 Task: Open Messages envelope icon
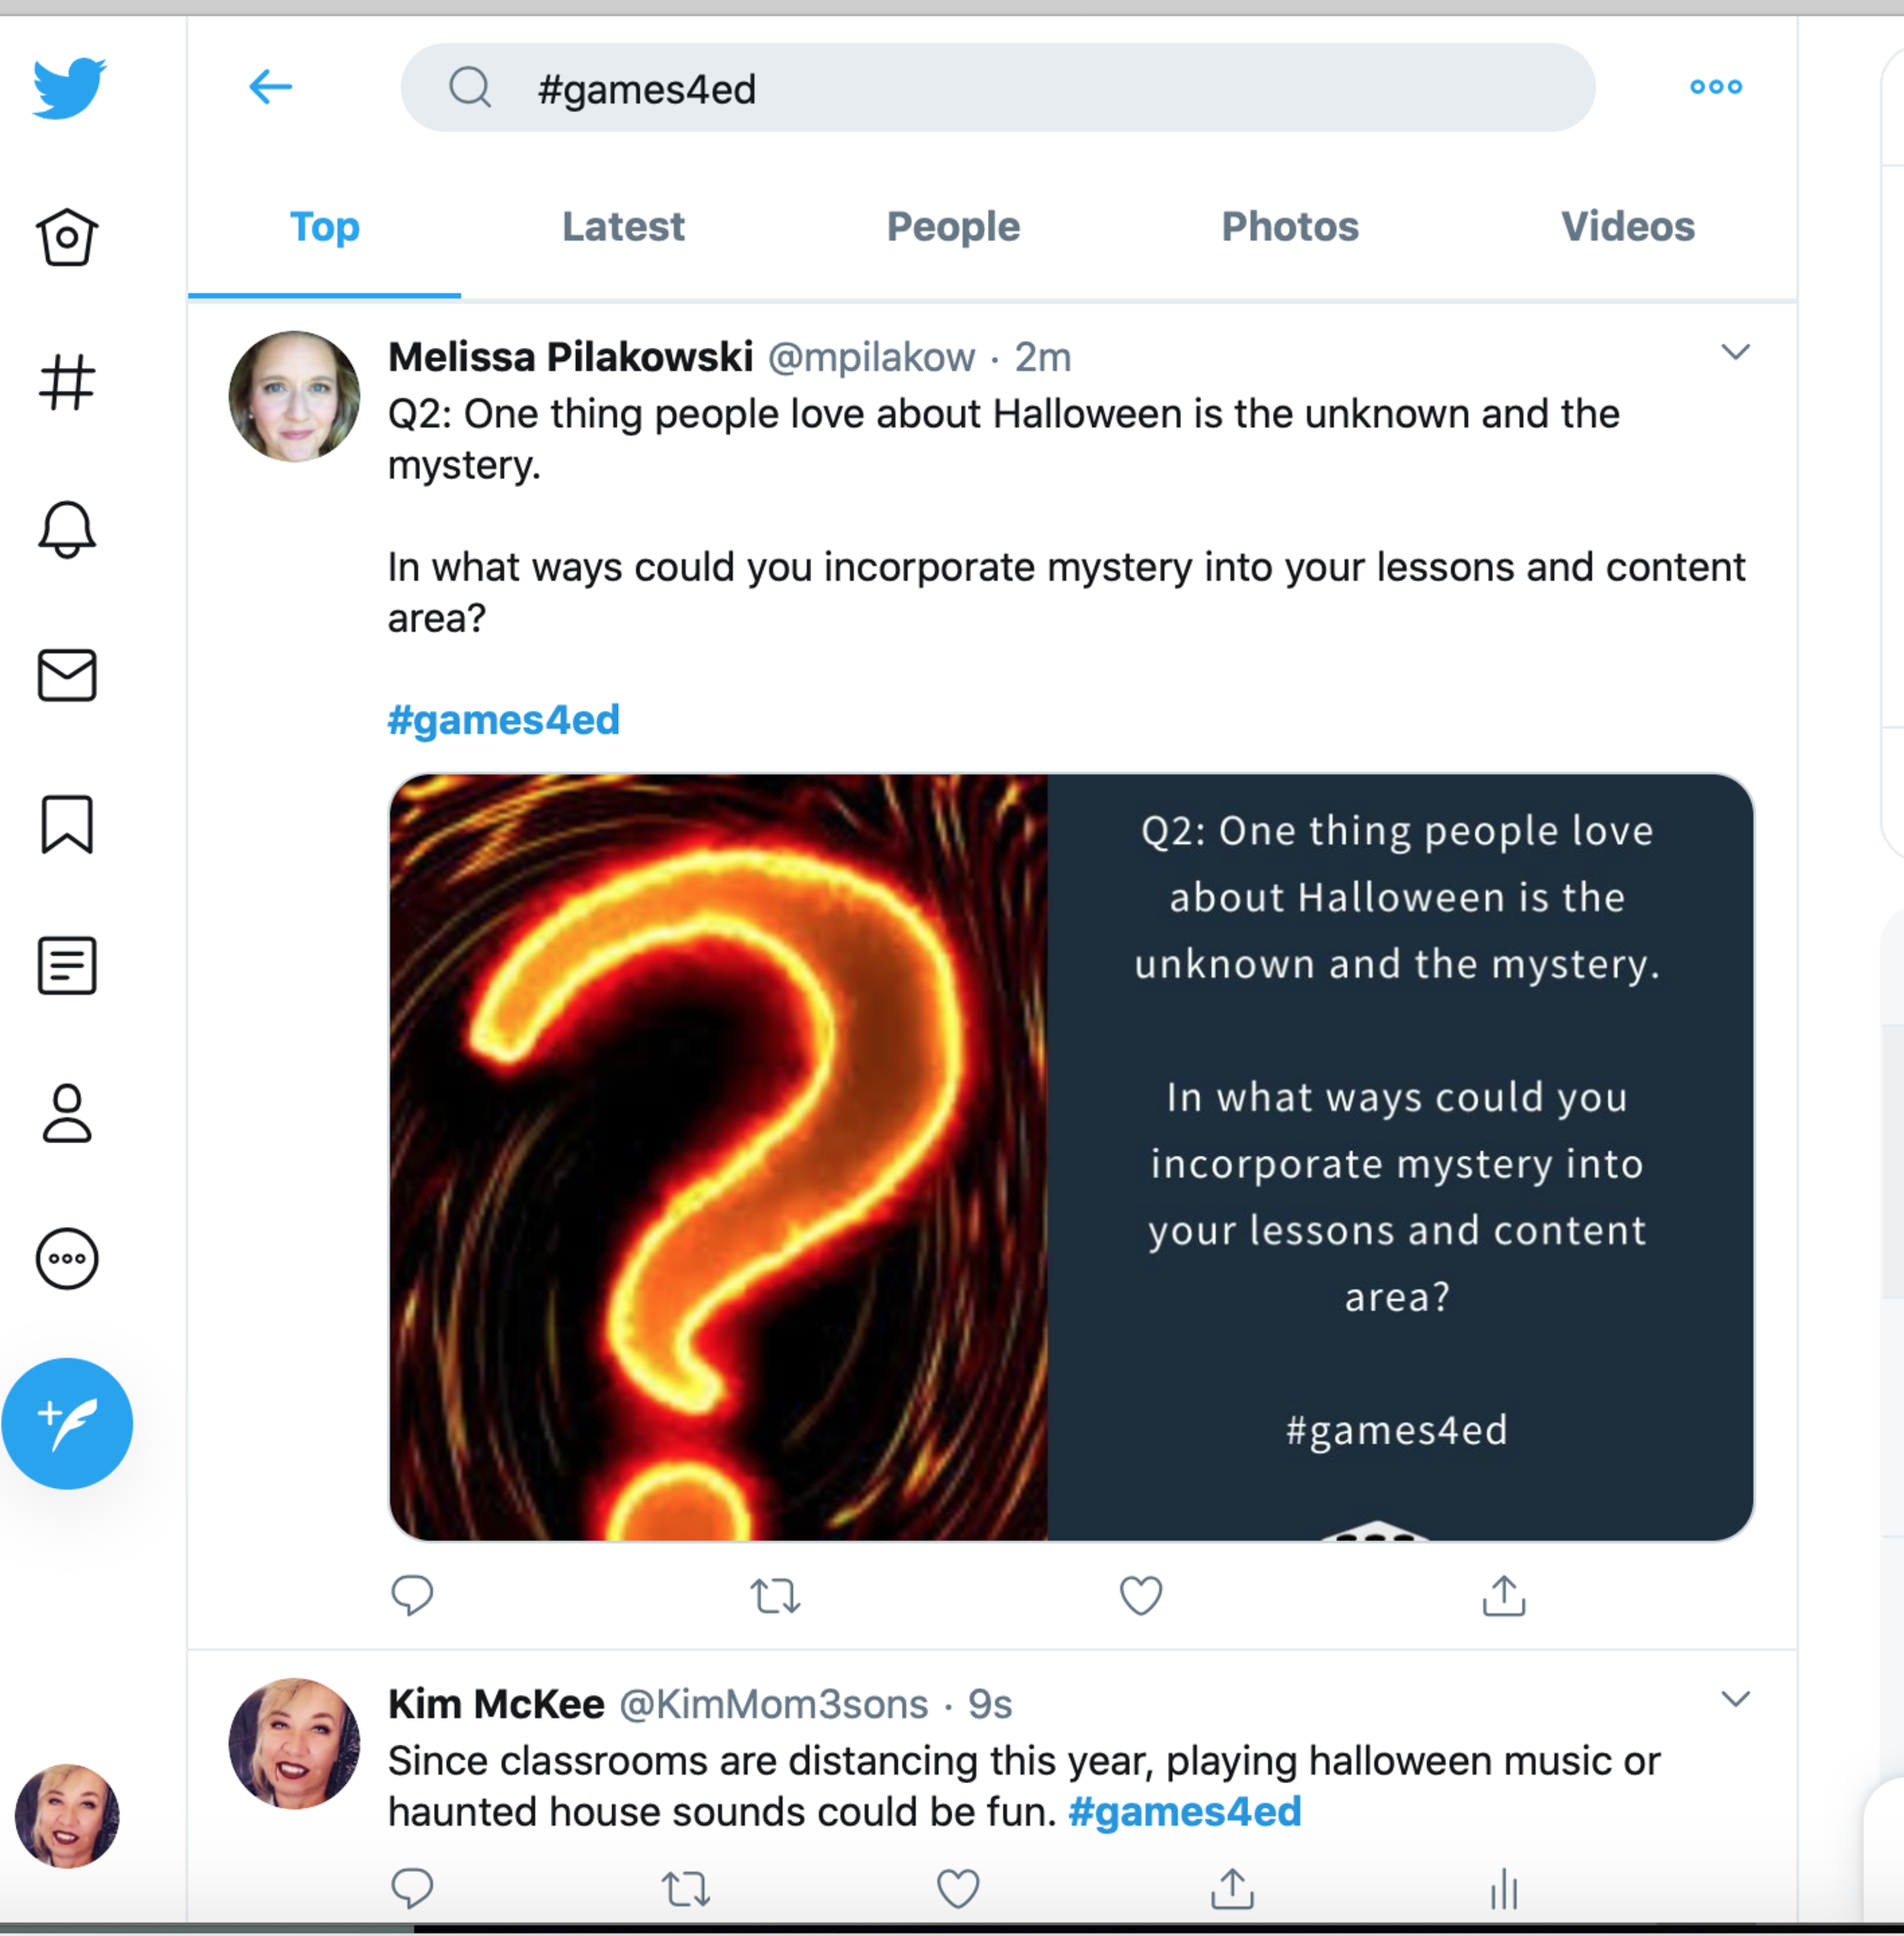coord(67,675)
